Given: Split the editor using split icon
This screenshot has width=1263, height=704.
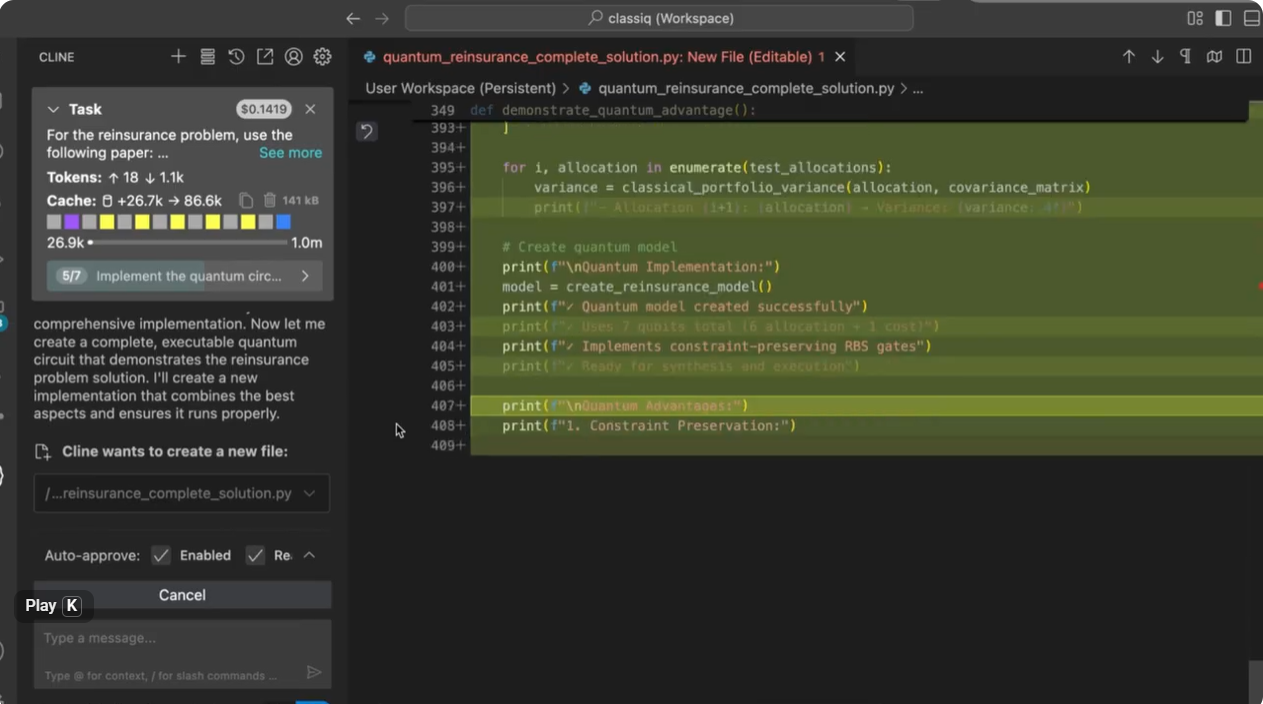Looking at the screenshot, I should [x=1243, y=57].
